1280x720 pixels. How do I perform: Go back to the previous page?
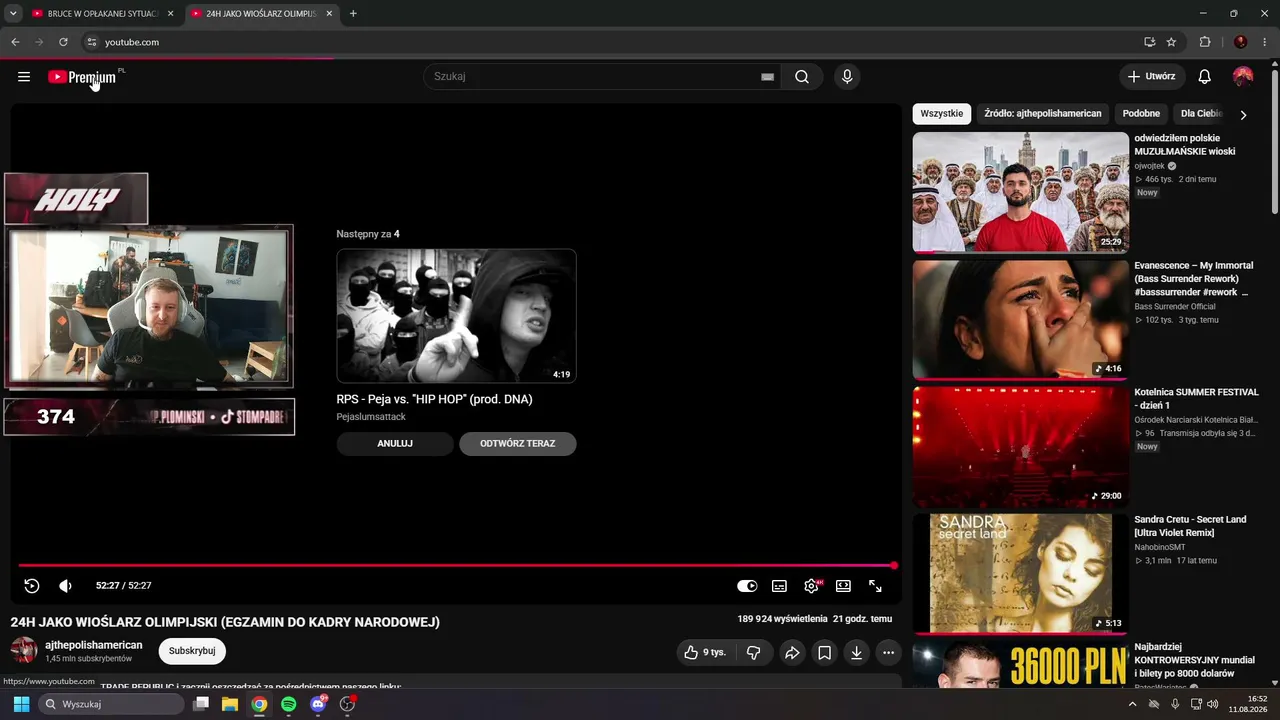coord(15,42)
